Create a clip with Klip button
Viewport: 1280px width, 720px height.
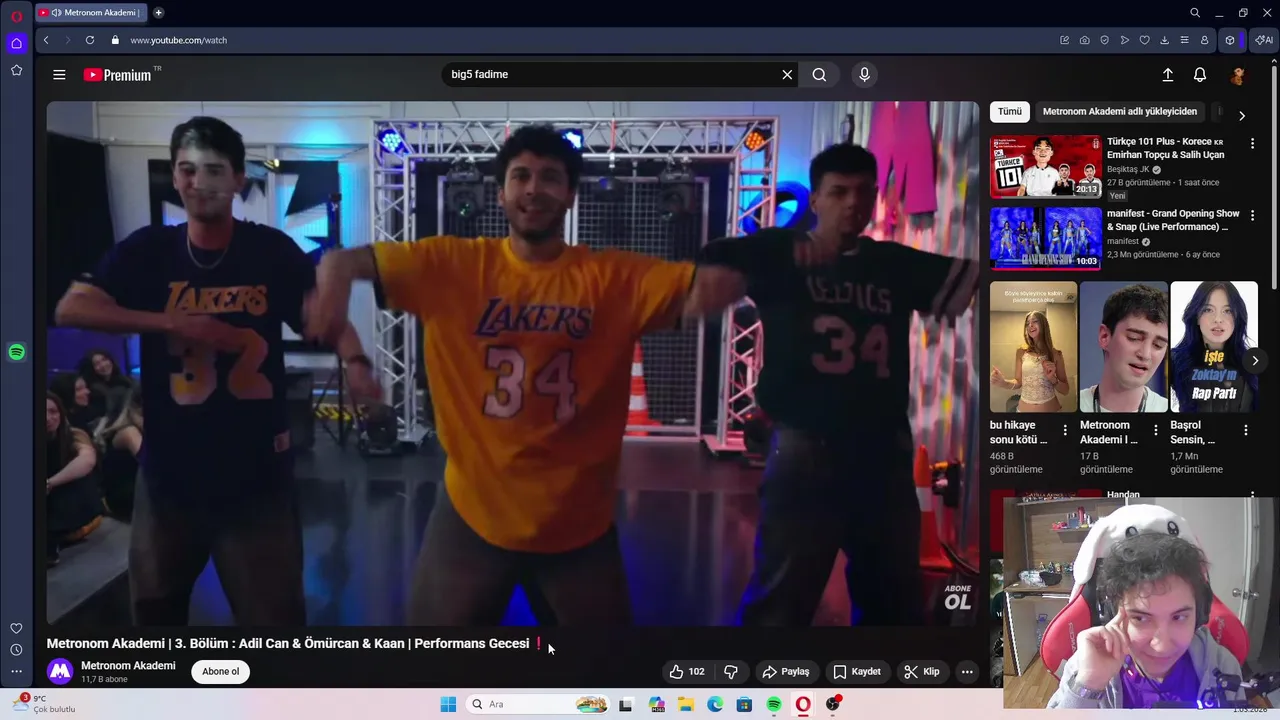922,672
